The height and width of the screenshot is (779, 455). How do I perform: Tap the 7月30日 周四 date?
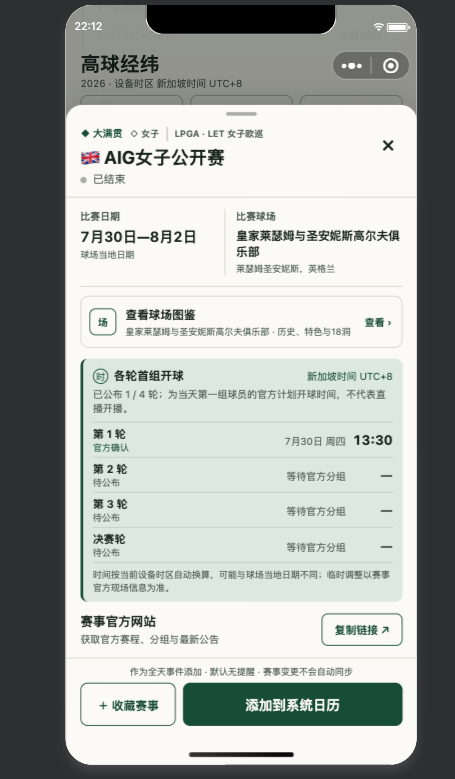(x=315, y=441)
